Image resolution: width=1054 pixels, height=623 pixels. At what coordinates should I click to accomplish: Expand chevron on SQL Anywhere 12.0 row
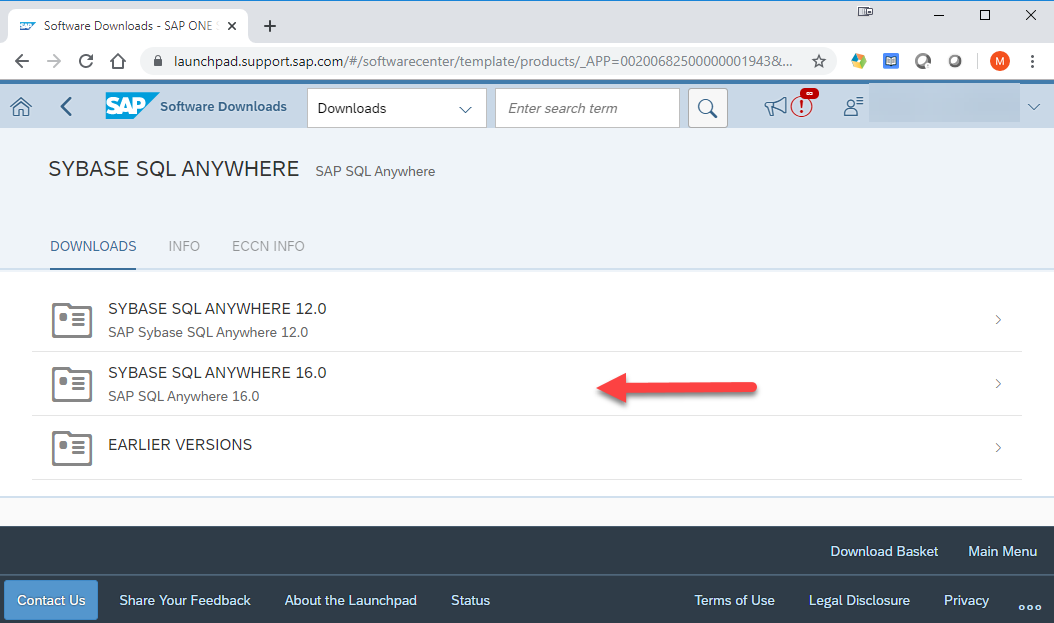tap(998, 320)
